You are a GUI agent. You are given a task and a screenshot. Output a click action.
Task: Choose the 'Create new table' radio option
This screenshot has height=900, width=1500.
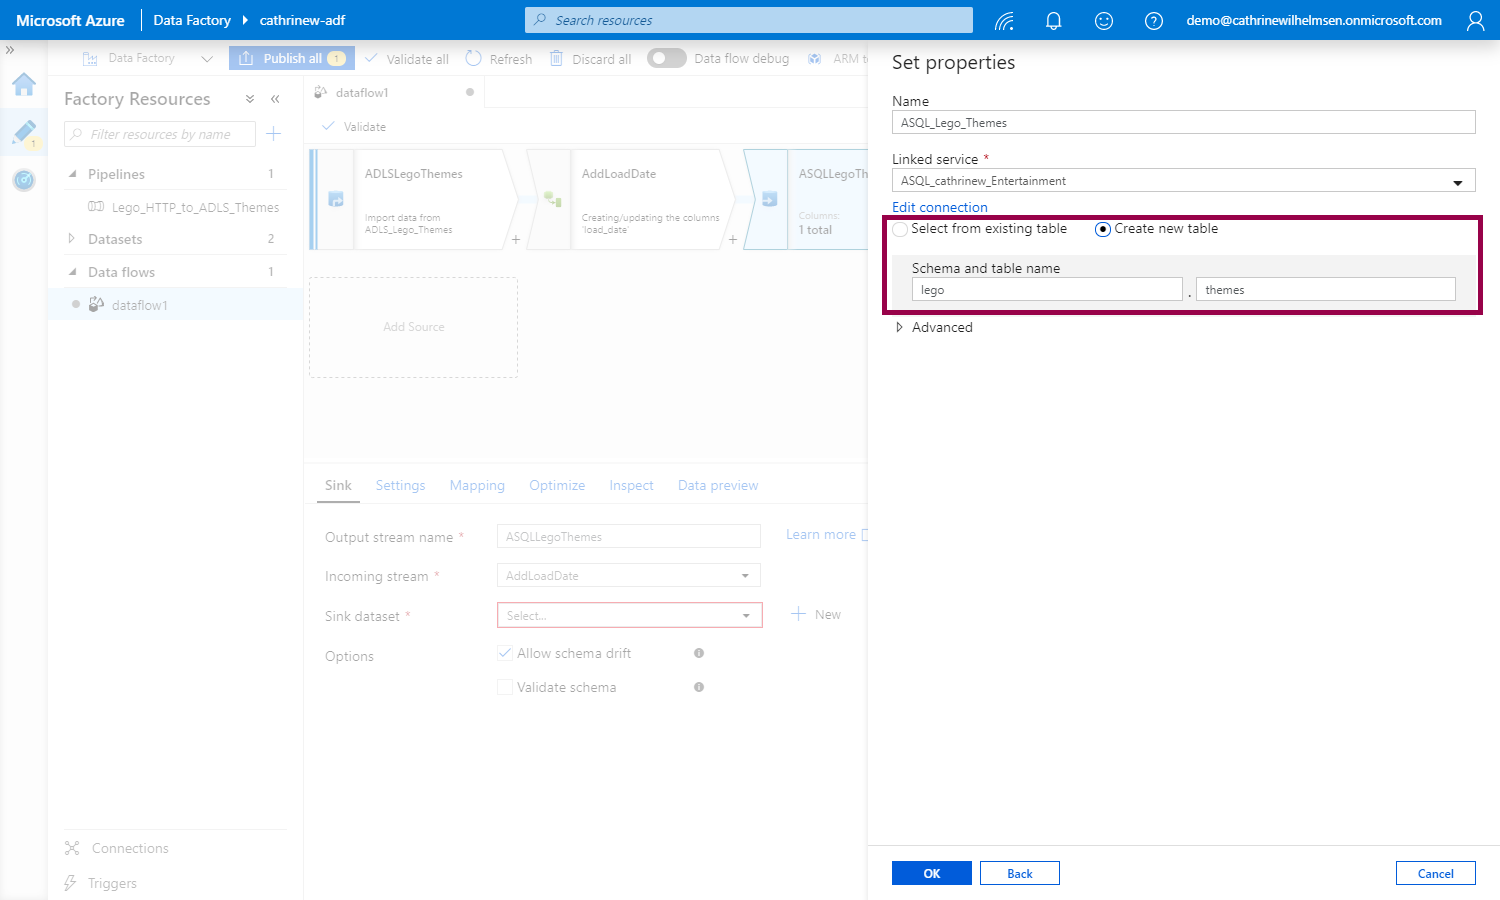pos(1103,229)
